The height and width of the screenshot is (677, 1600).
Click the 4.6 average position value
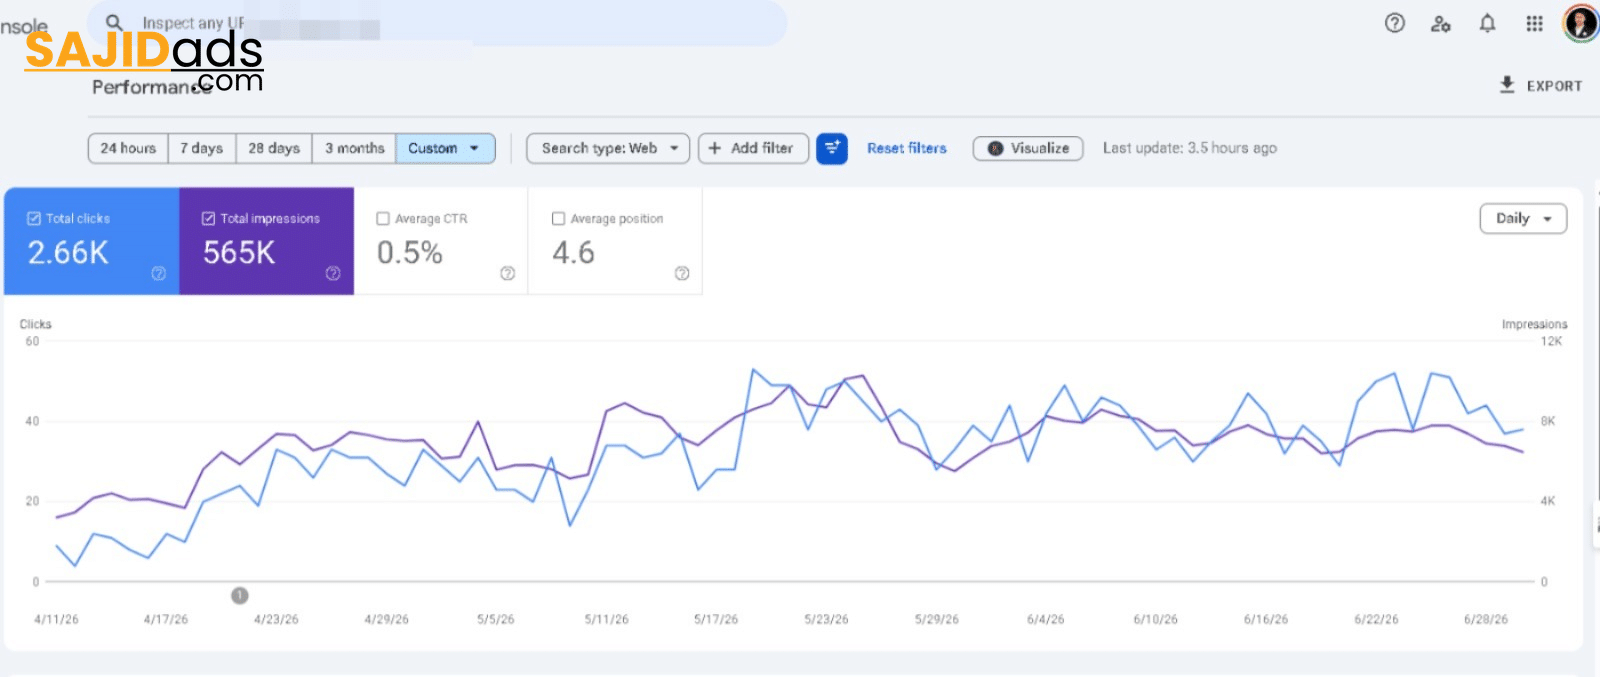[573, 253]
